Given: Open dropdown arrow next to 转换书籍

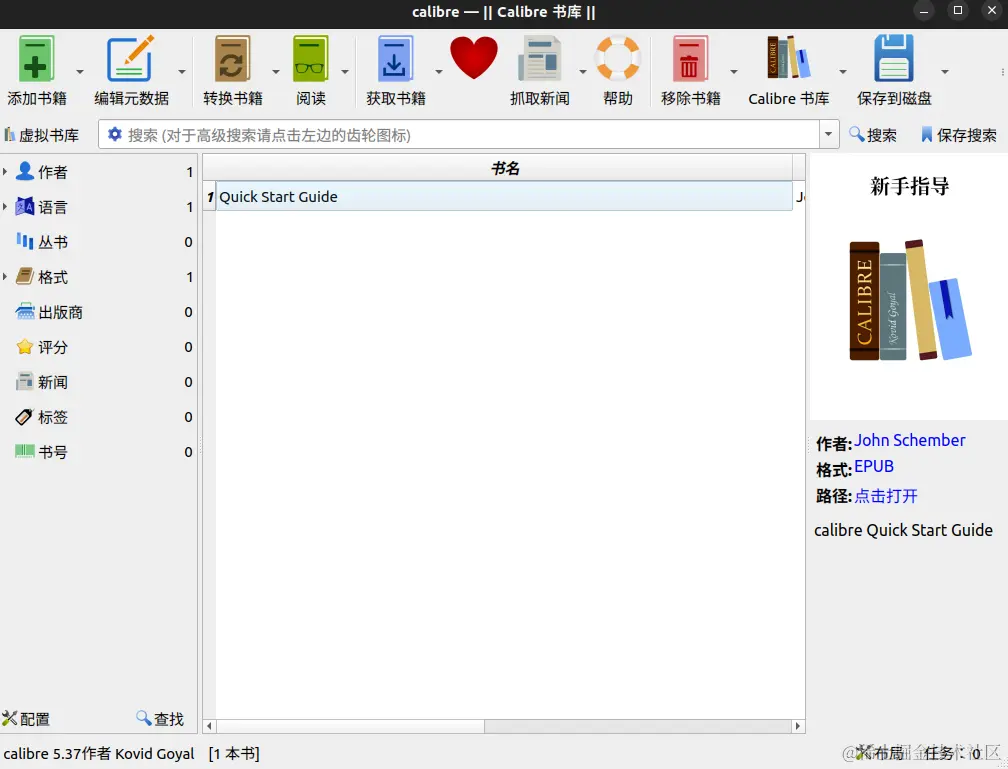Looking at the screenshot, I should (x=276, y=71).
